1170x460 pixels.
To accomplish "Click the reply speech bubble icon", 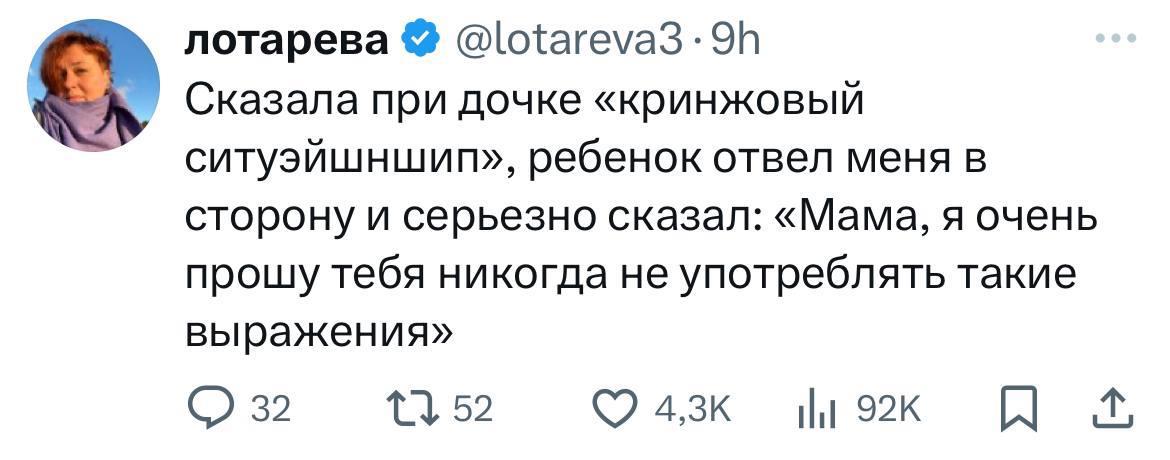I will click(210, 409).
